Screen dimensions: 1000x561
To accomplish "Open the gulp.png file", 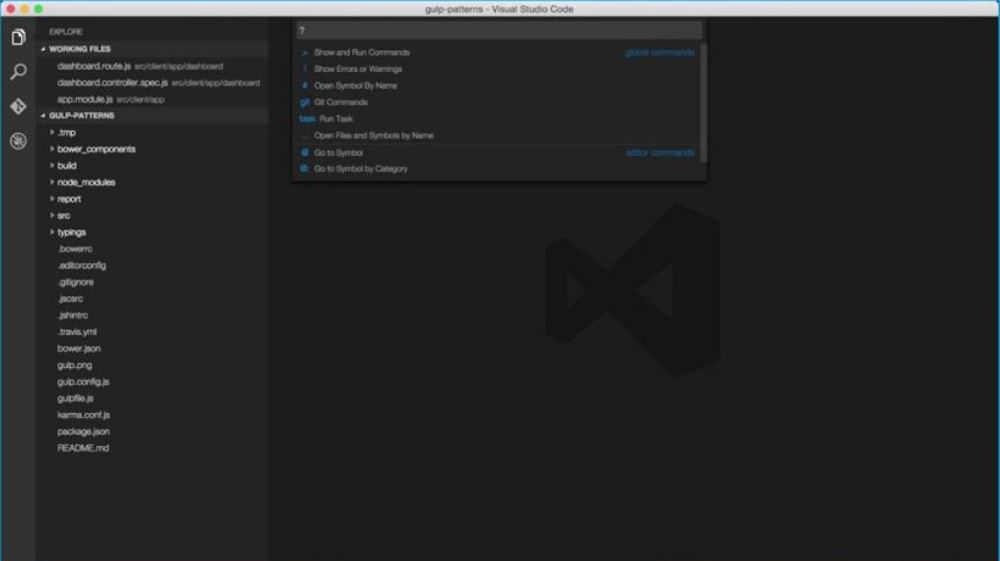I will coord(75,365).
